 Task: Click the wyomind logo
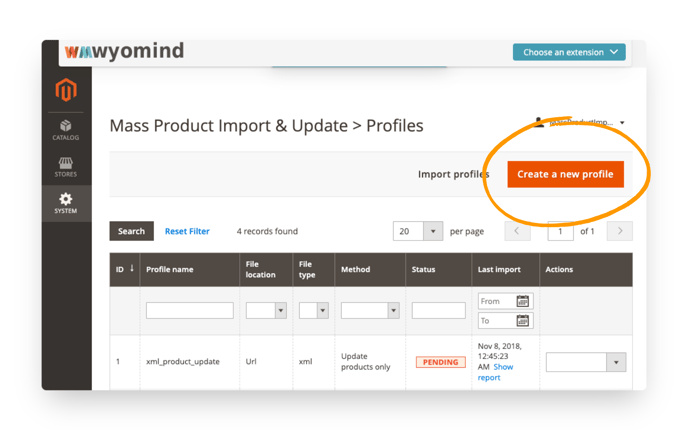(124, 51)
